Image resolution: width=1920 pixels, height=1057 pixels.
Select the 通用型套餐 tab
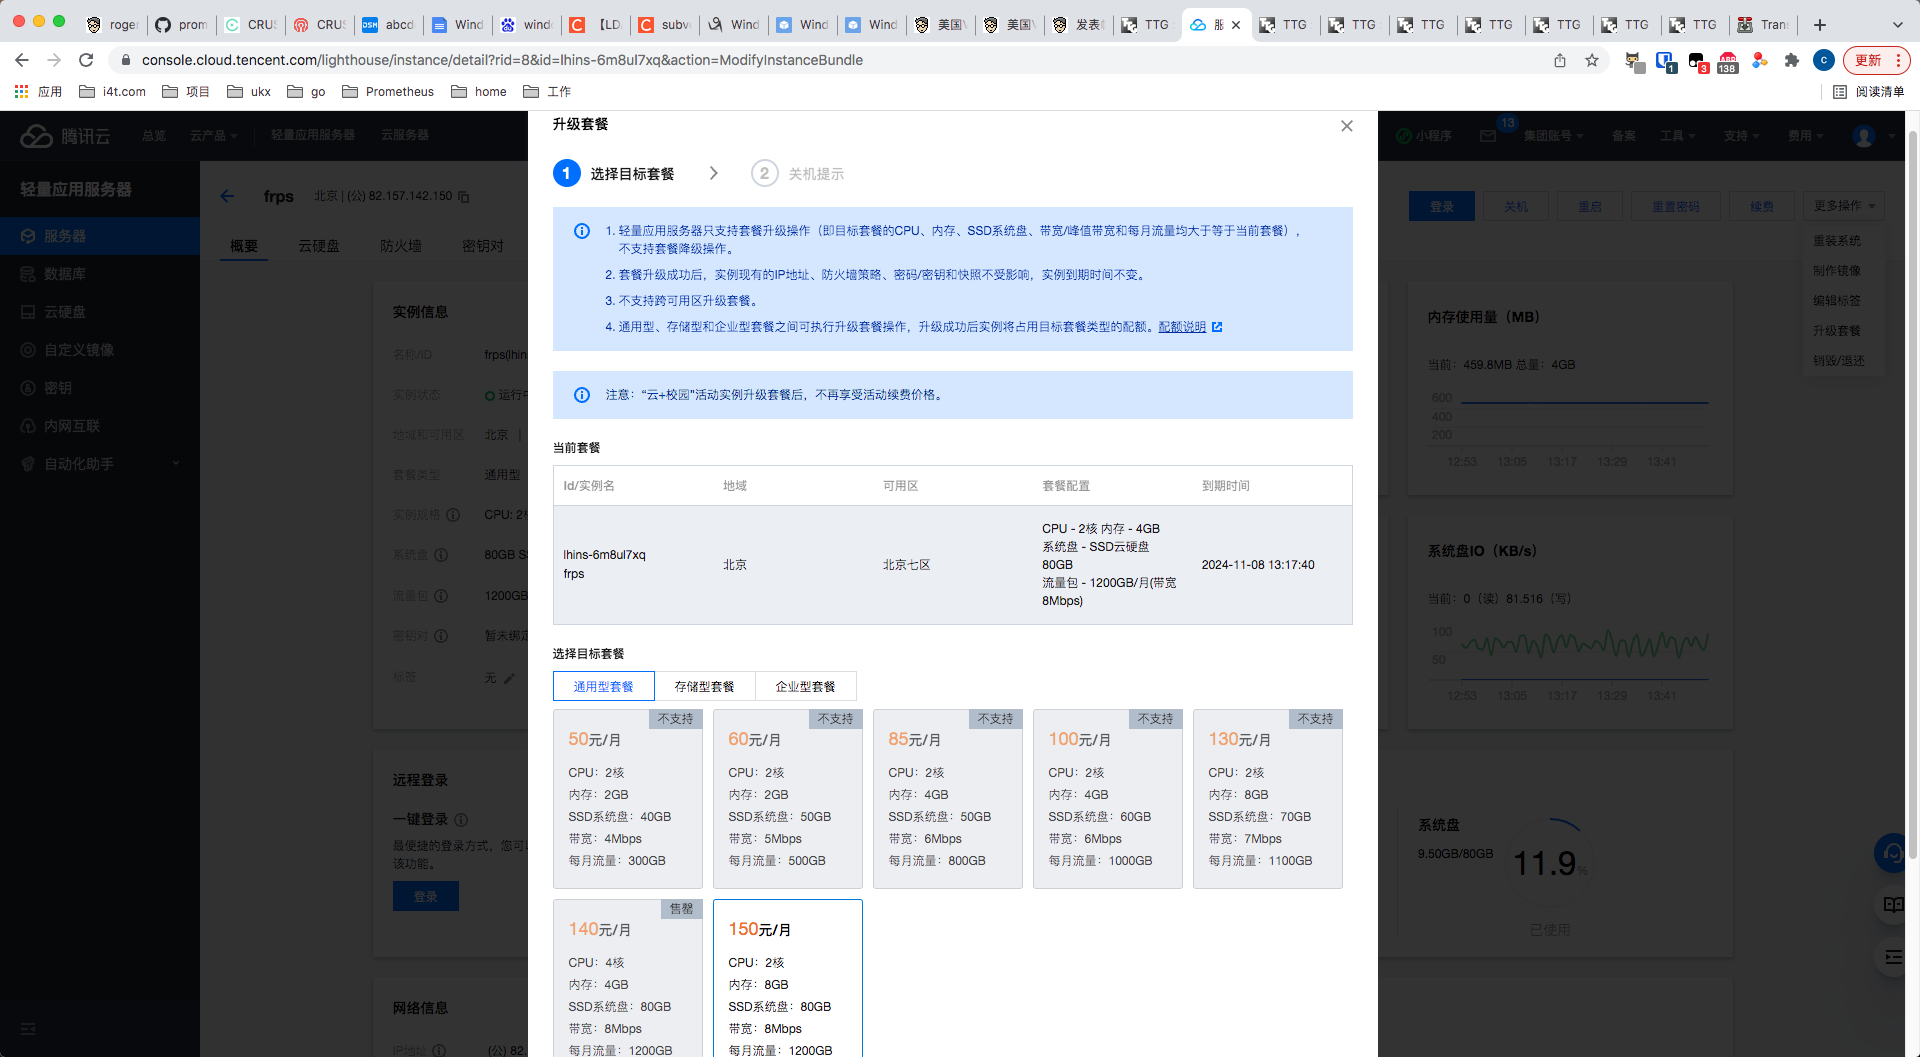click(x=603, y=686)
